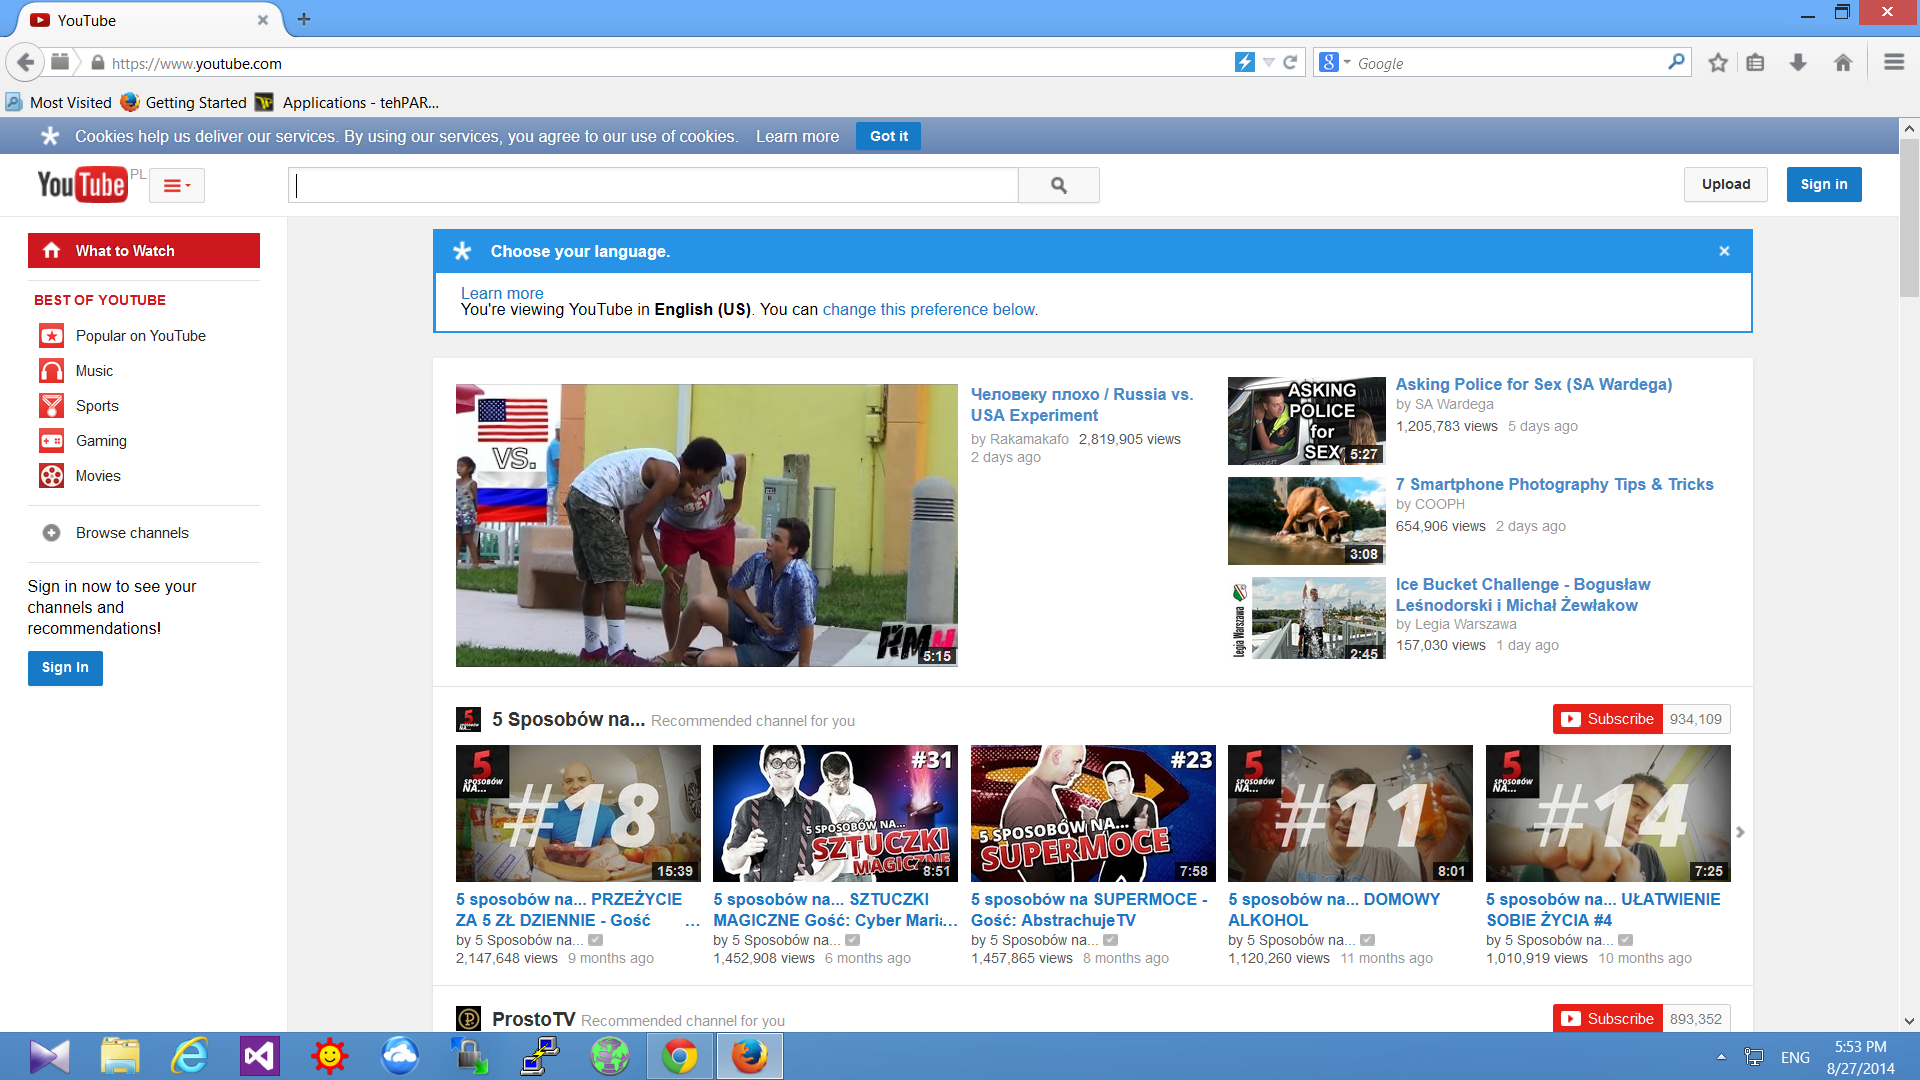Click the sidebar Sign In button
Viewport: 1920px width, 1080px height.
pyautogui.click(x=65, y=668)
